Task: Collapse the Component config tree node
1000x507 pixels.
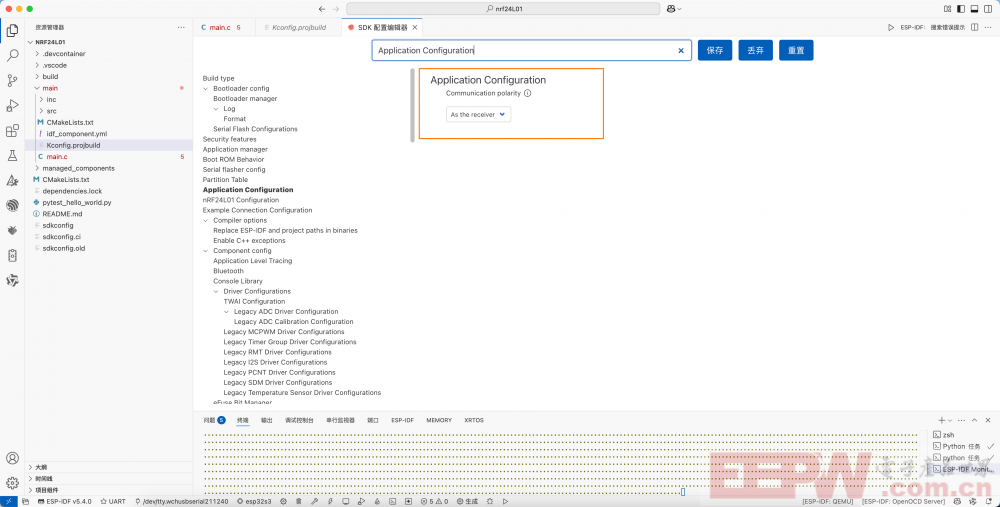Action: point(206,251)
